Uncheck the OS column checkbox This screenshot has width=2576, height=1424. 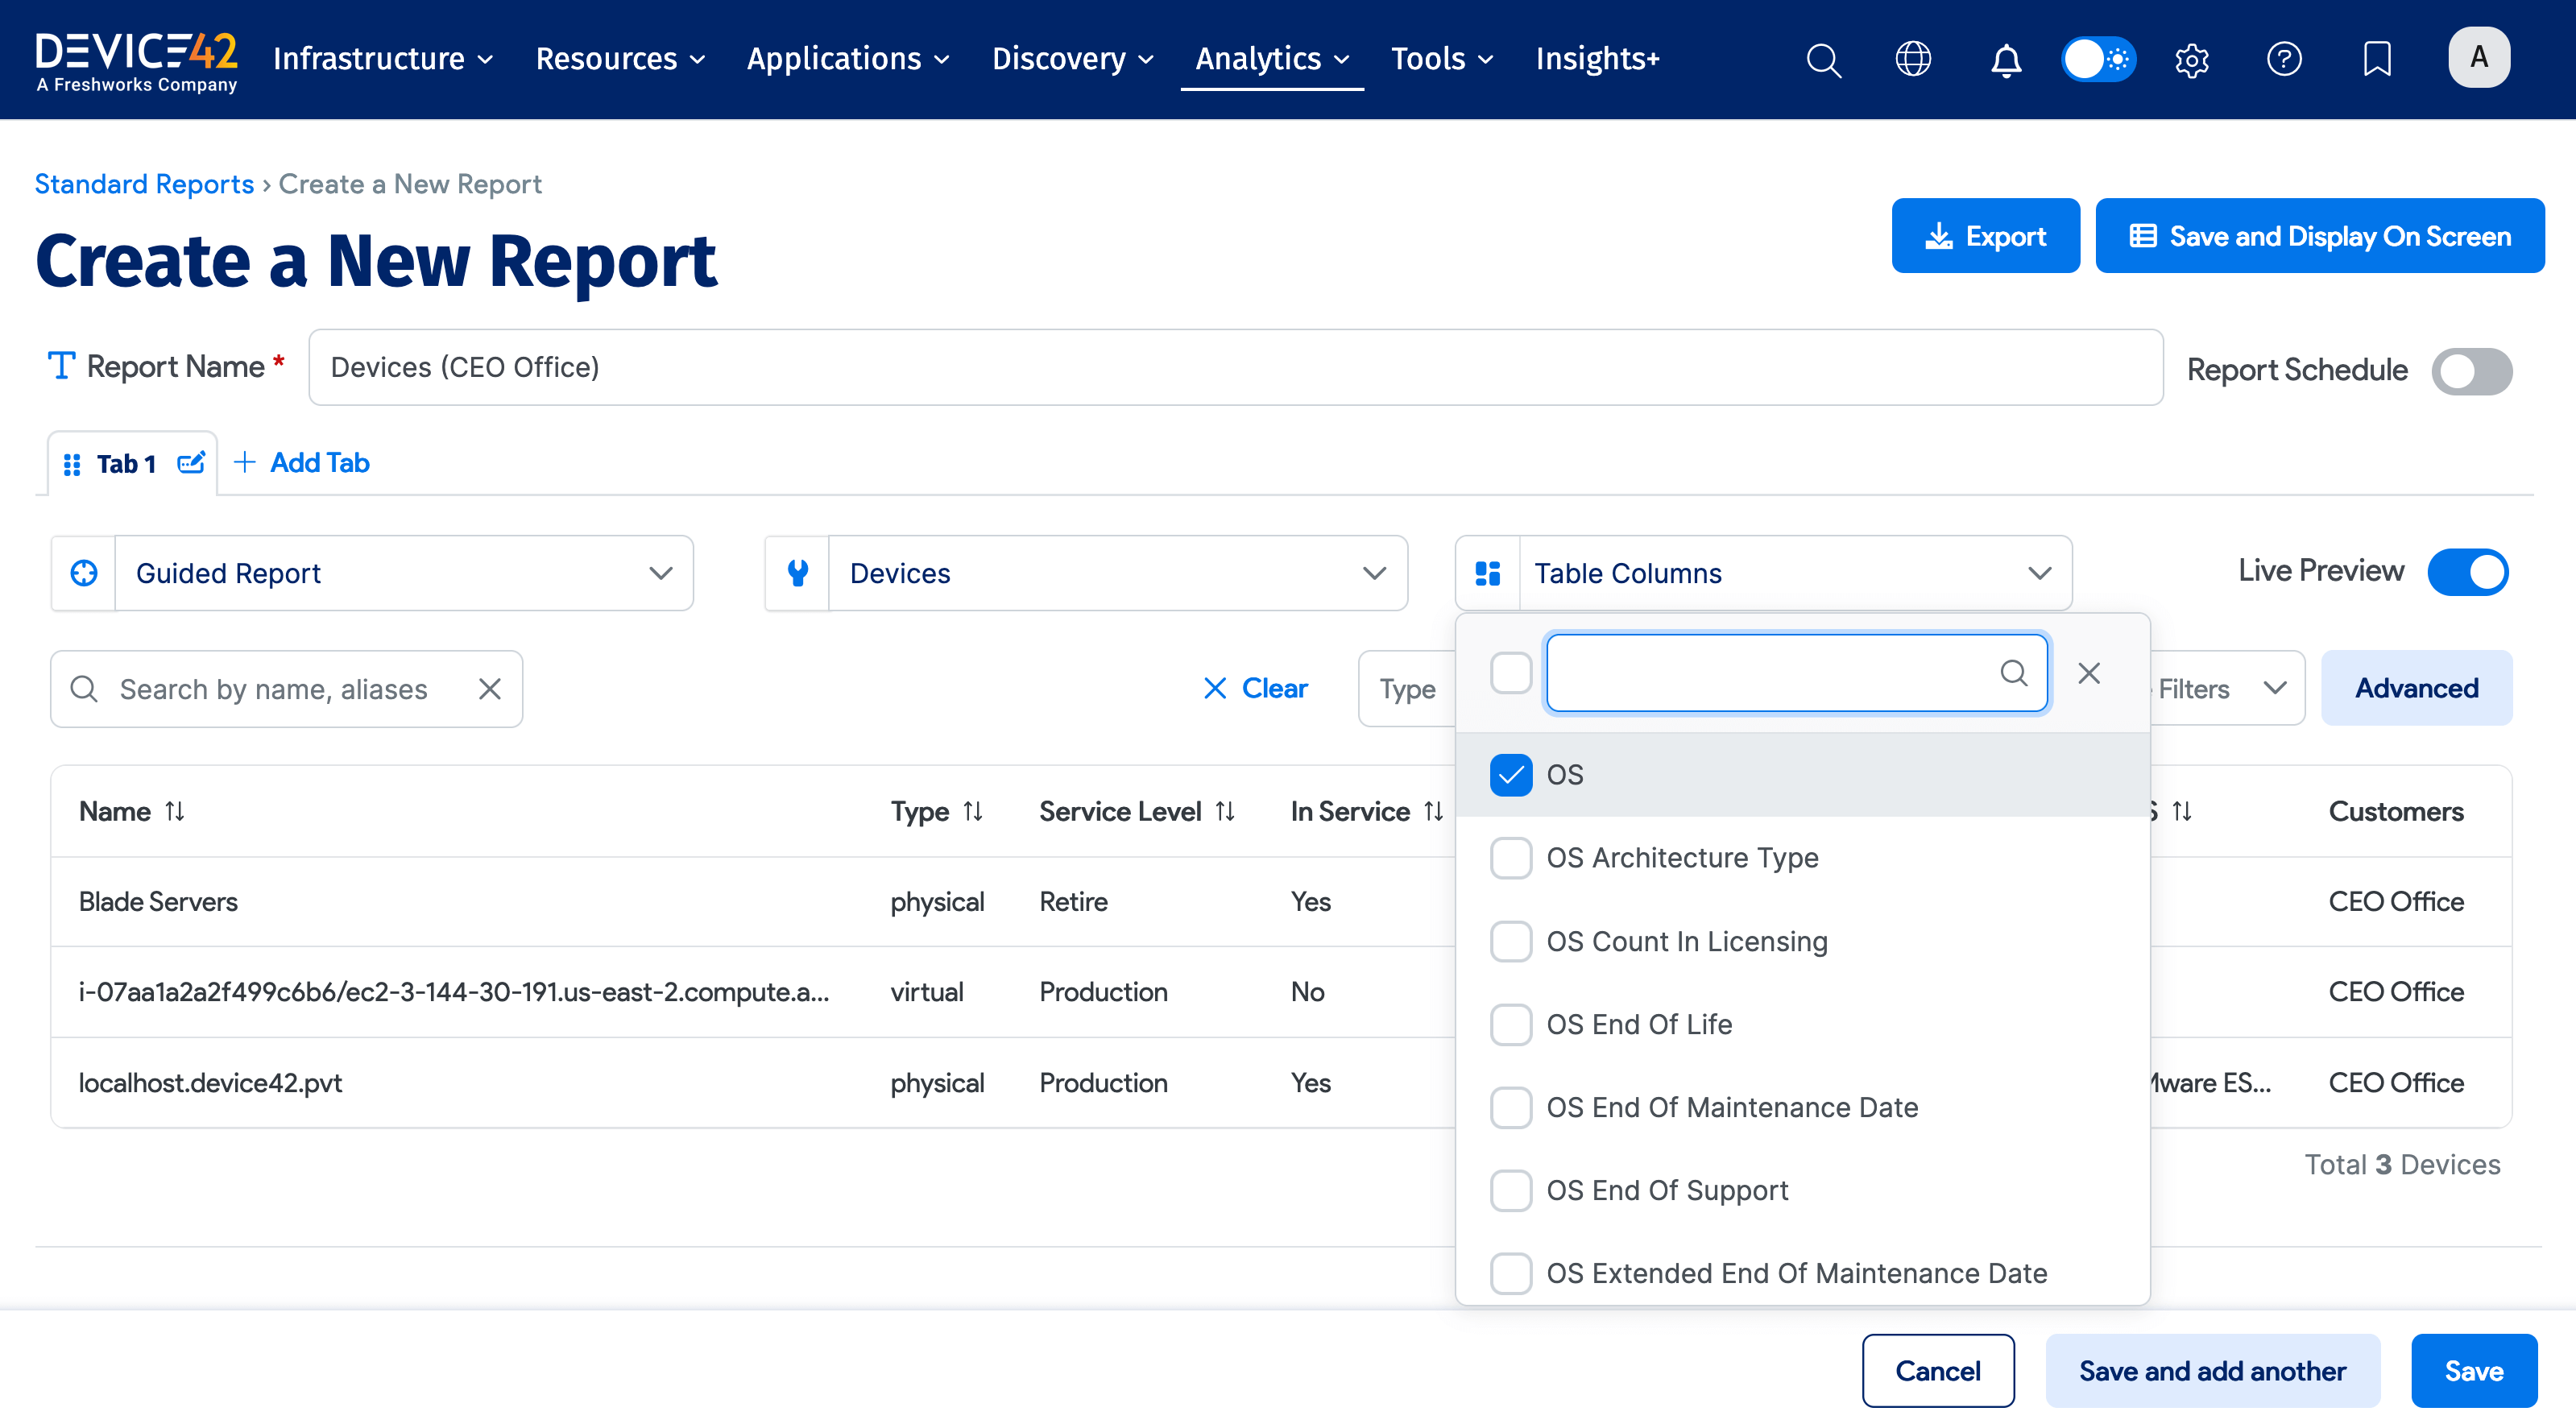(1510, 775)
